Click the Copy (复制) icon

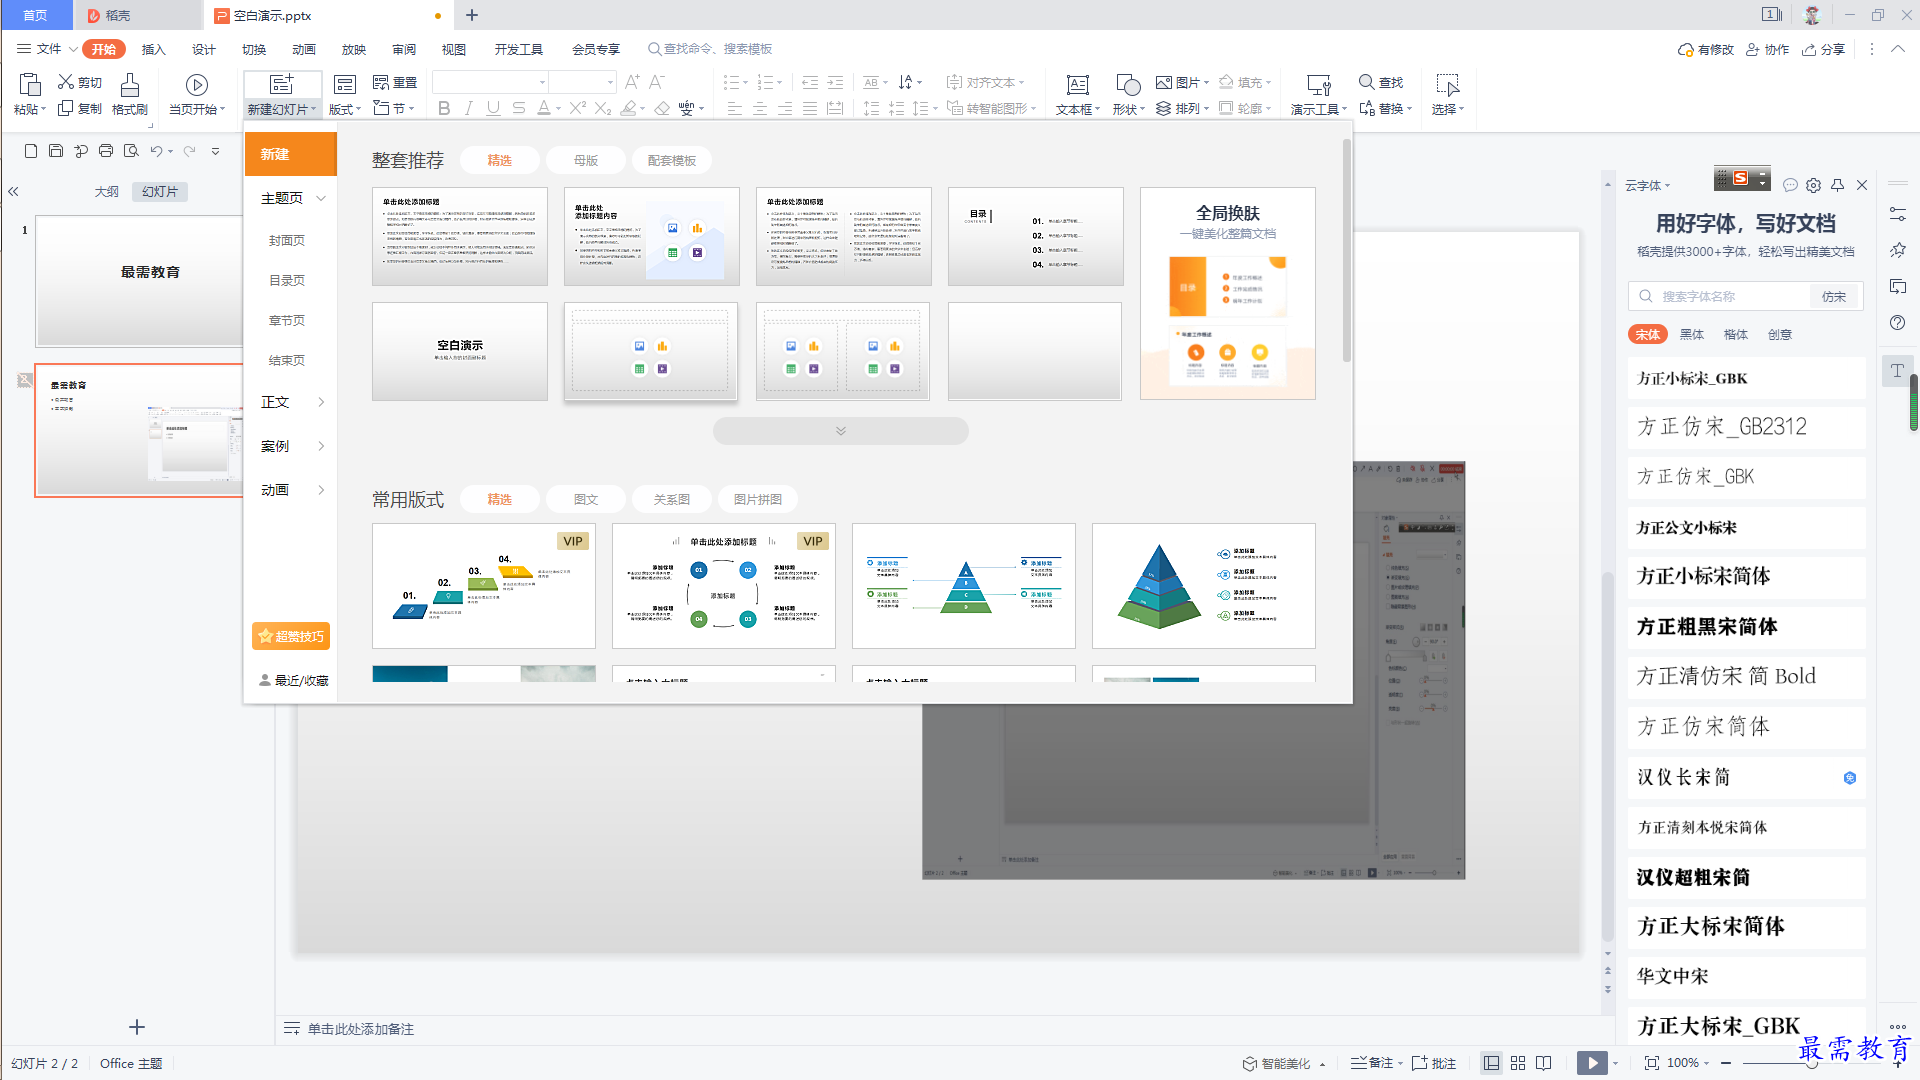[x=66, y=108]
